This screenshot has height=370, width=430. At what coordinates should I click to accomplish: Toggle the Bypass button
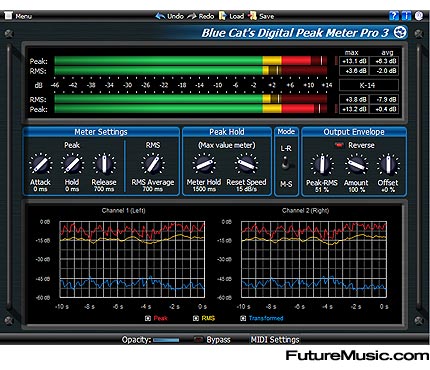point(198,340)
